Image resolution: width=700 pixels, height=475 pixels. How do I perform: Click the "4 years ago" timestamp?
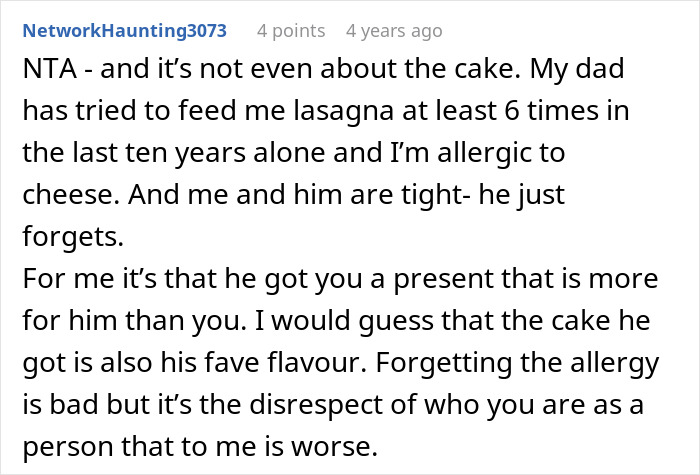click(x=393, y=31)
